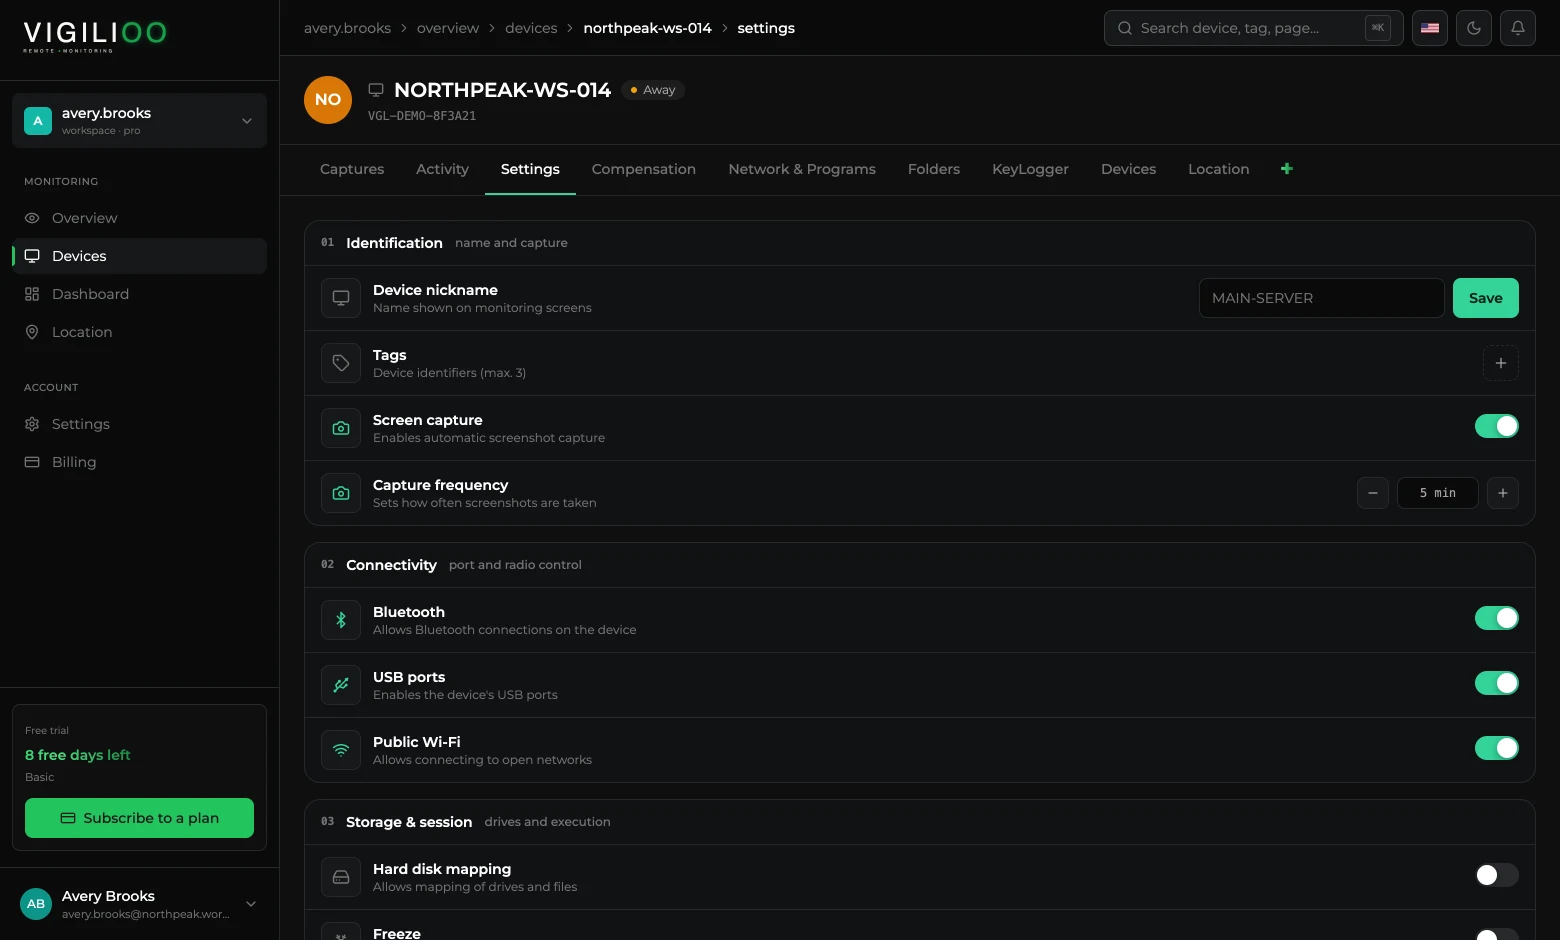Click the AB user avatar
The height and width of the screenshot is (940, 1560).
click(36, 904)
